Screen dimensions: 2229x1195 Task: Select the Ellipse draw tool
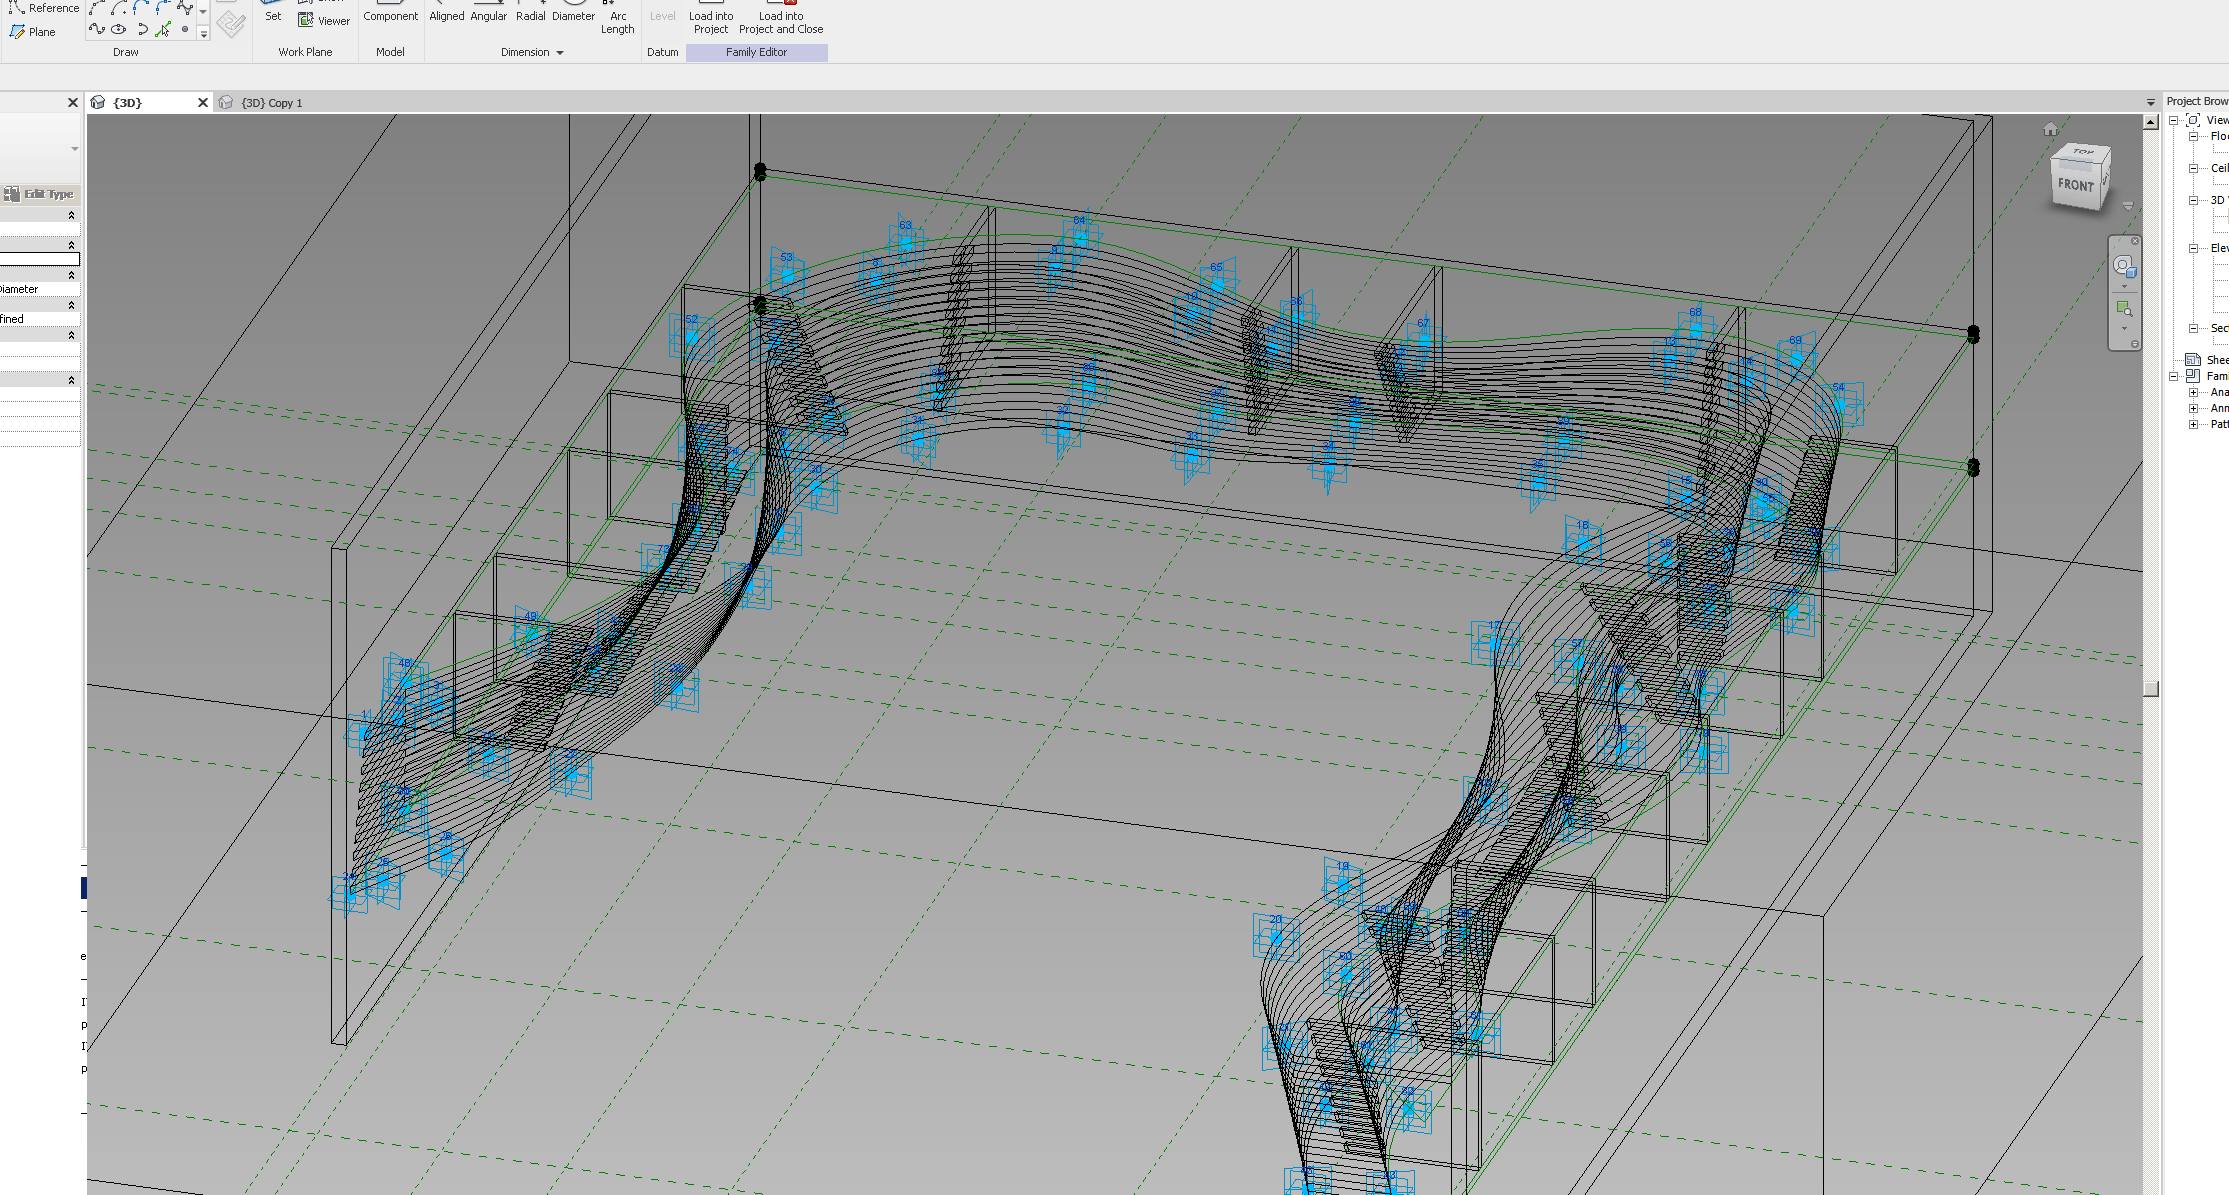point(118,29)
